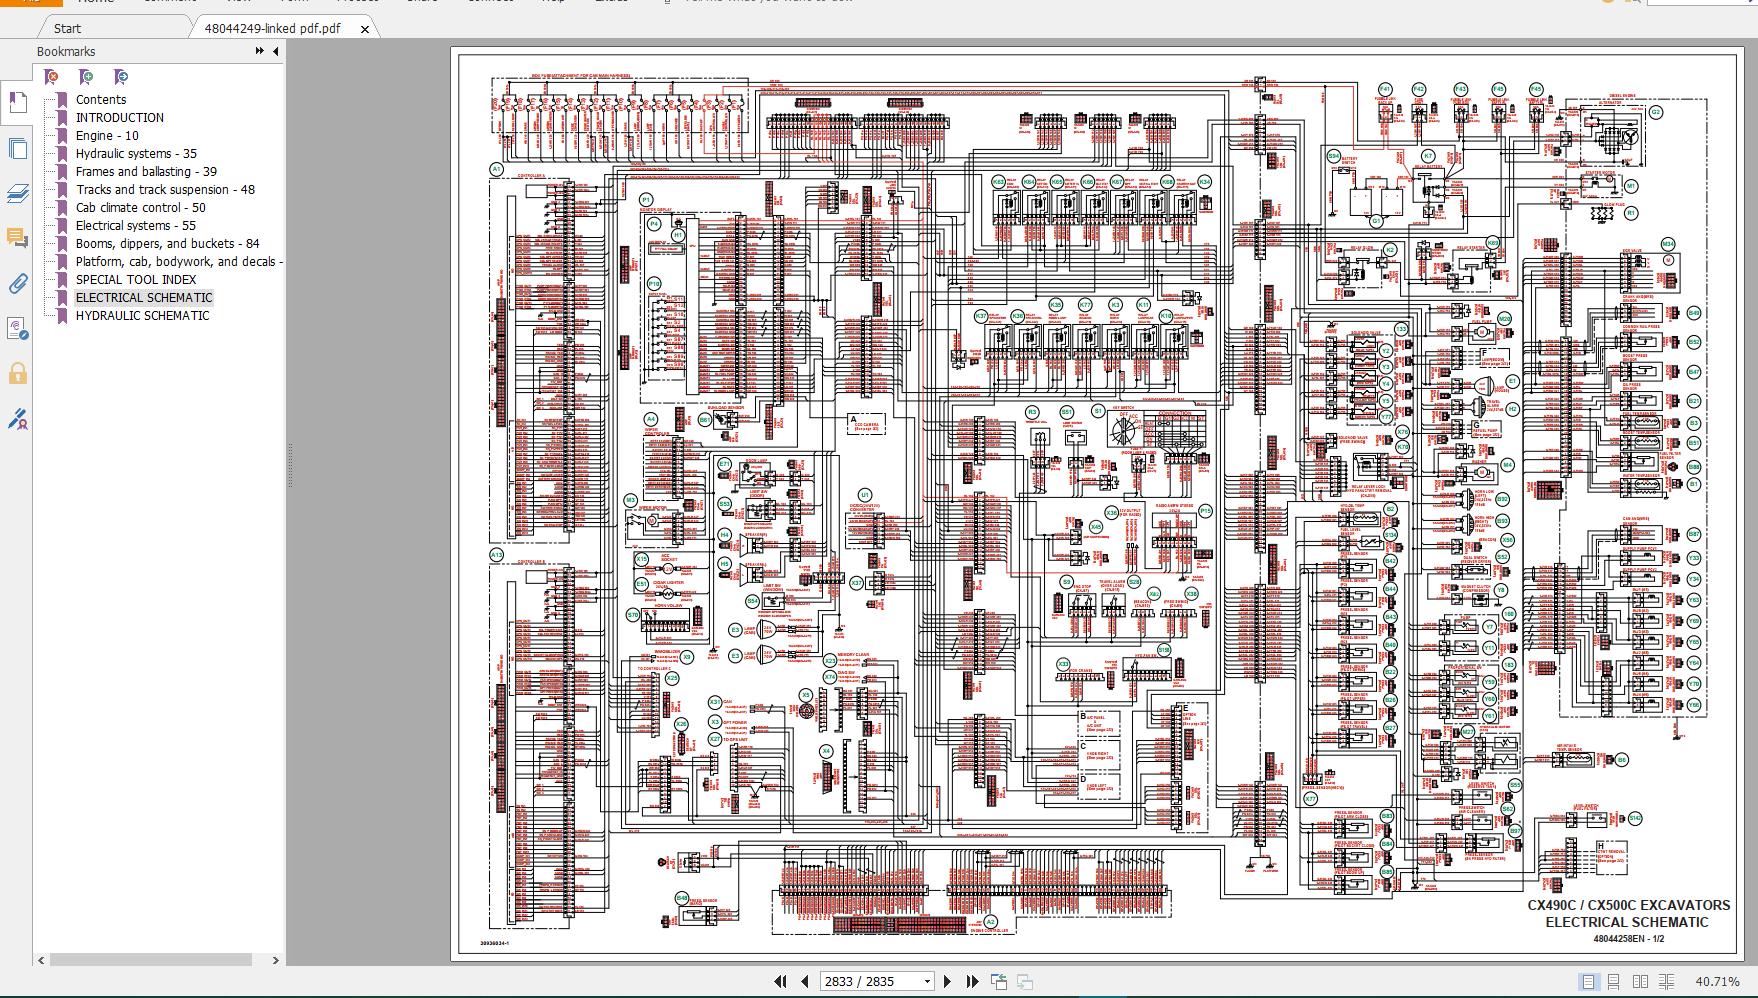
Task: Click bookmarks scrollbar left arrow
Action: (x=41, y=960)
